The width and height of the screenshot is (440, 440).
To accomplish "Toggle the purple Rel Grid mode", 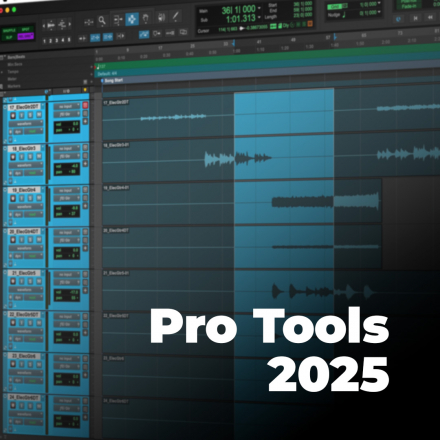I will point(26,36).
